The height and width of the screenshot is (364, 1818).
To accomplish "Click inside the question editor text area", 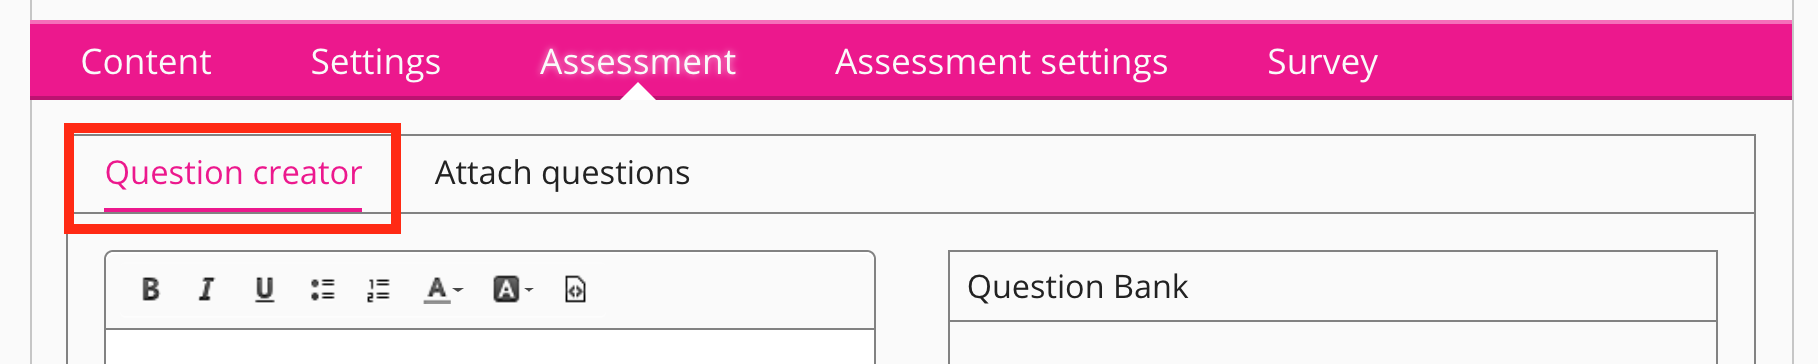I will click(x=490, y=347).
